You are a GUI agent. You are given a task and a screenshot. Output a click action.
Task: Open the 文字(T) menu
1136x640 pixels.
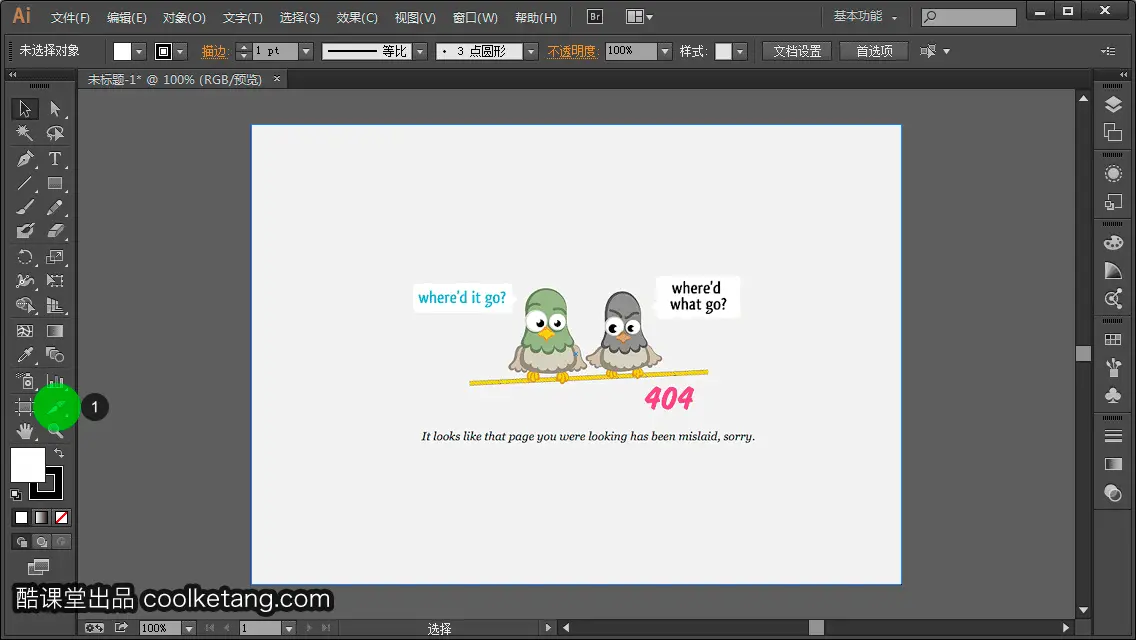click(243, 17)
